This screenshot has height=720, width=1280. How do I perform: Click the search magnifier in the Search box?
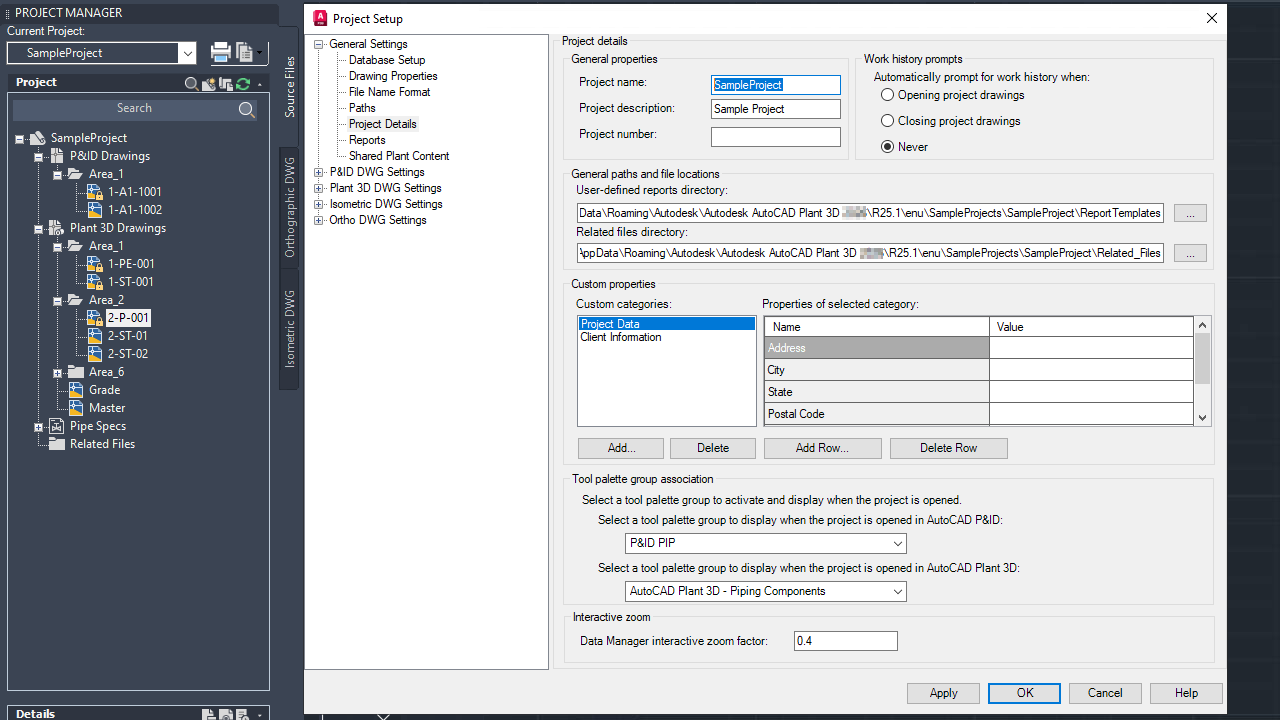pos(247,109)
